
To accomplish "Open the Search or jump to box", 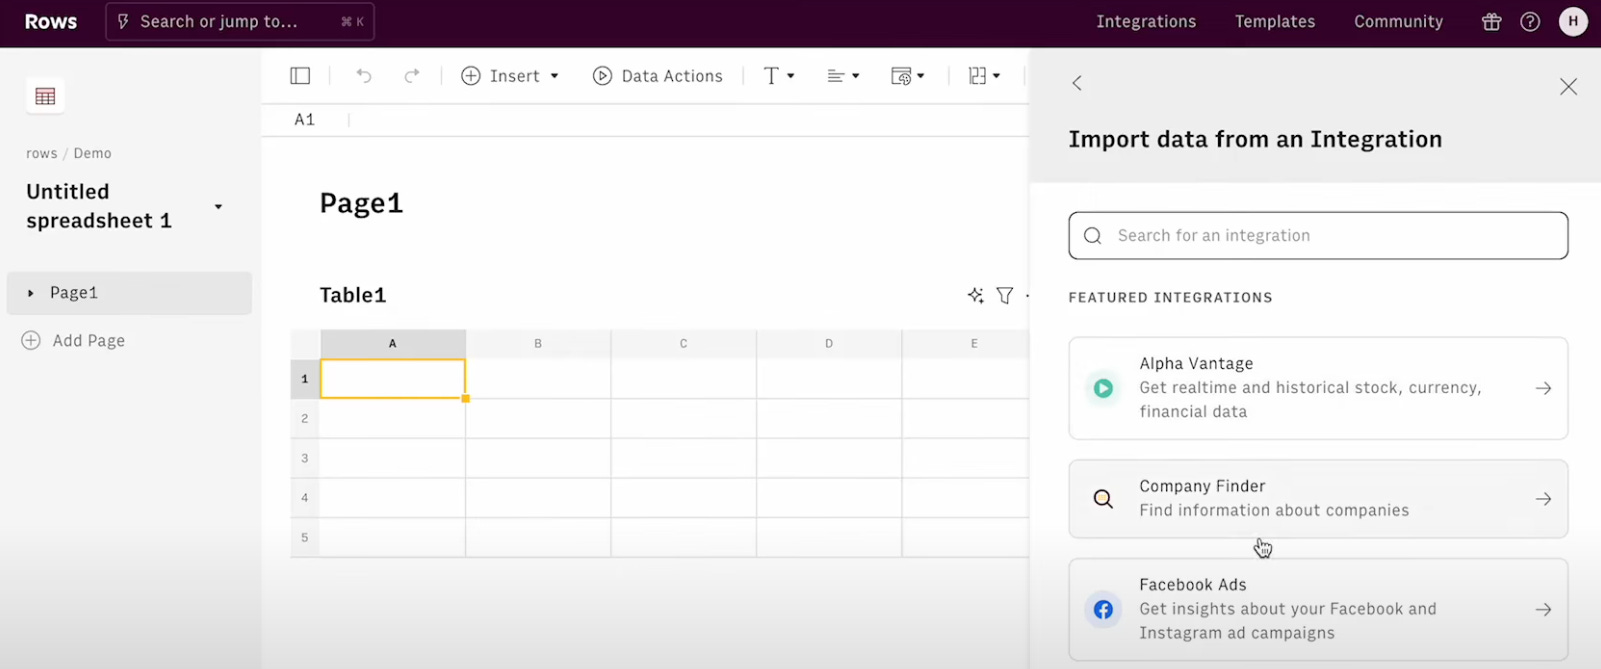I will pyautogui.click(x=240, y=21).
